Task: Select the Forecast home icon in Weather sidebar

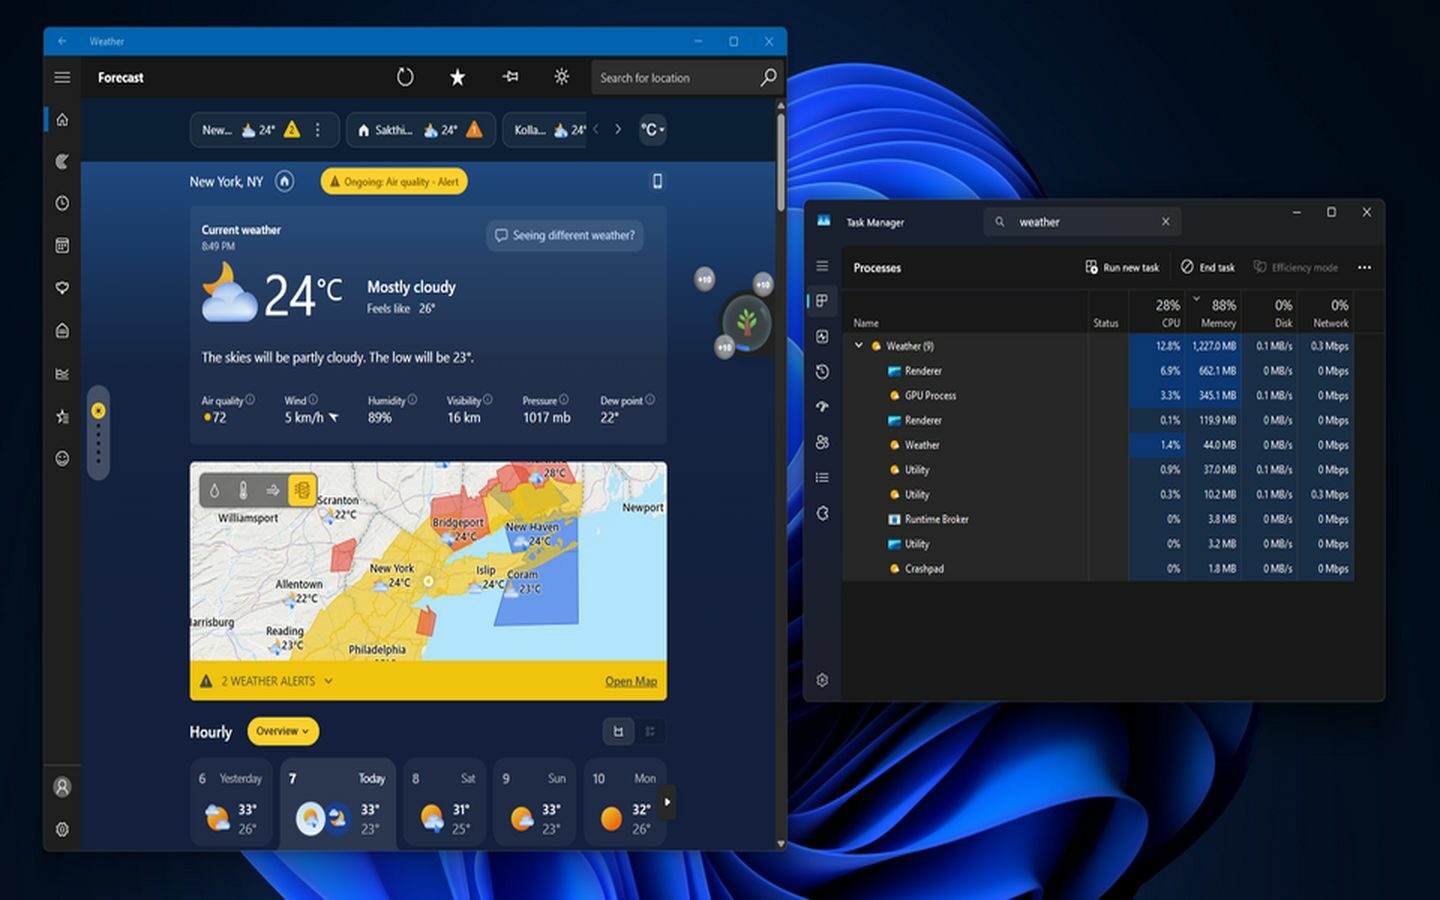Action: click(x=62, y=119)
